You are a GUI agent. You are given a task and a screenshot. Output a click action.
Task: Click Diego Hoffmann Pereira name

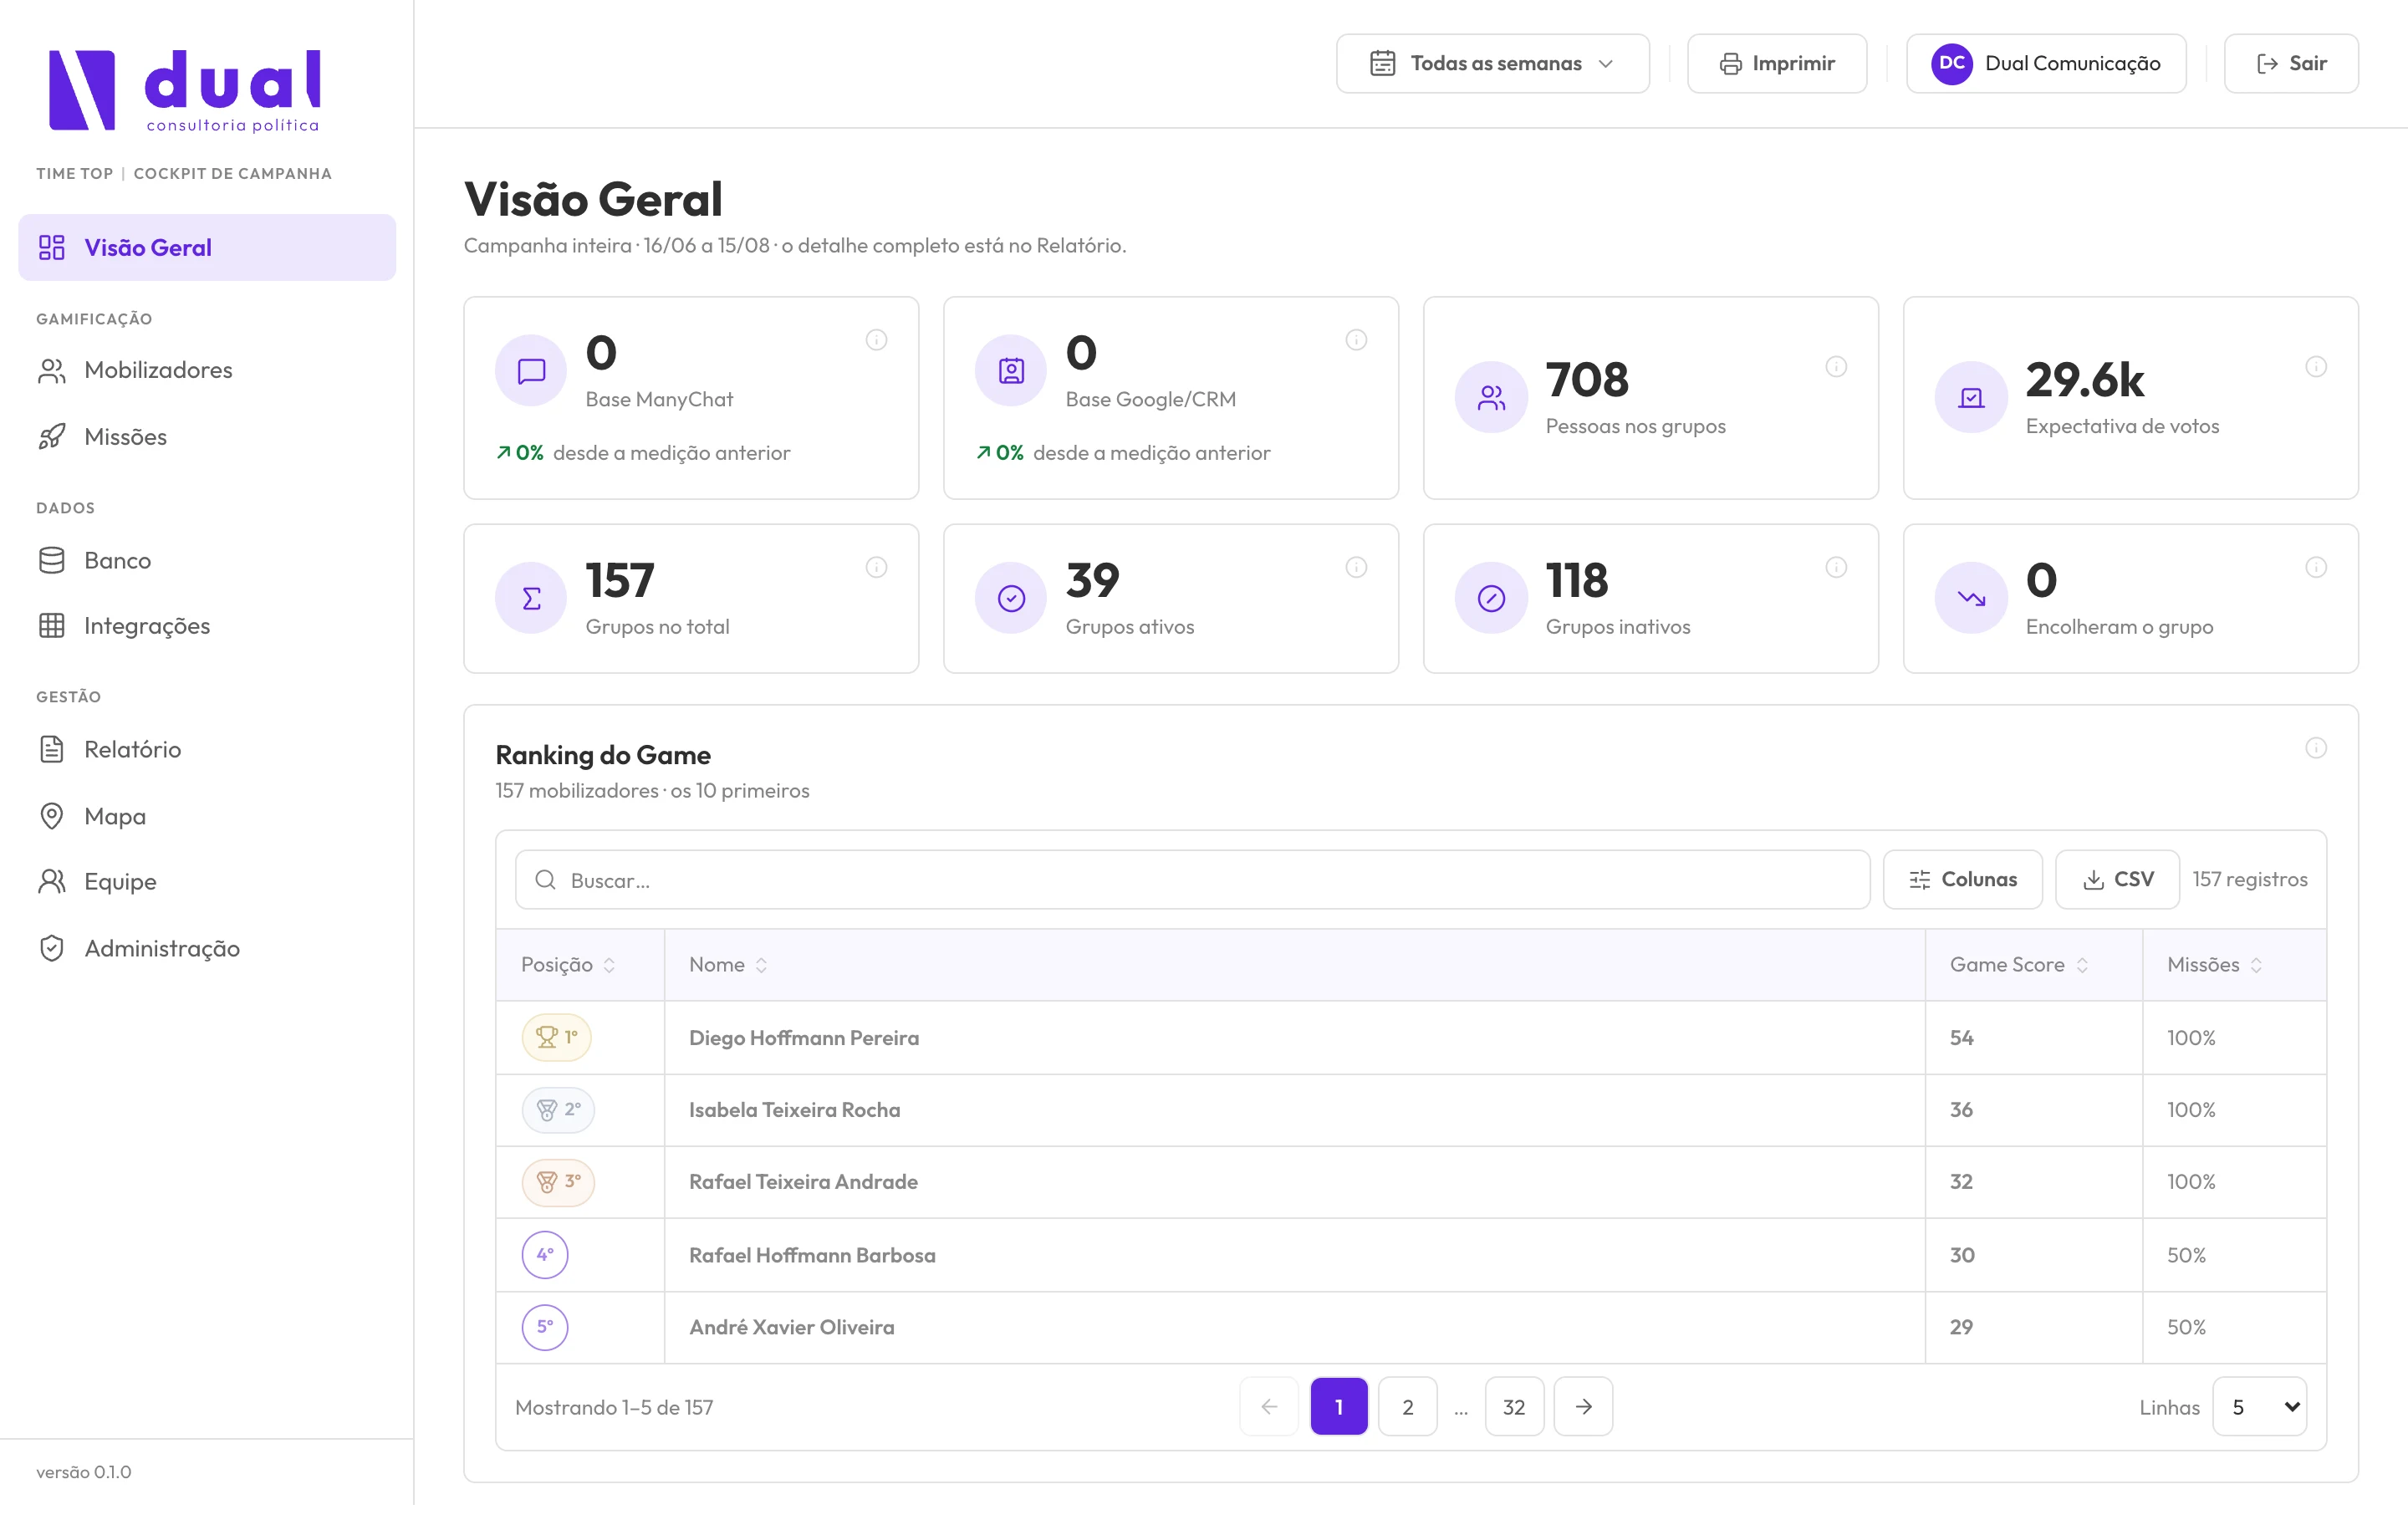pyautogui.click(x=804, y=1038)
